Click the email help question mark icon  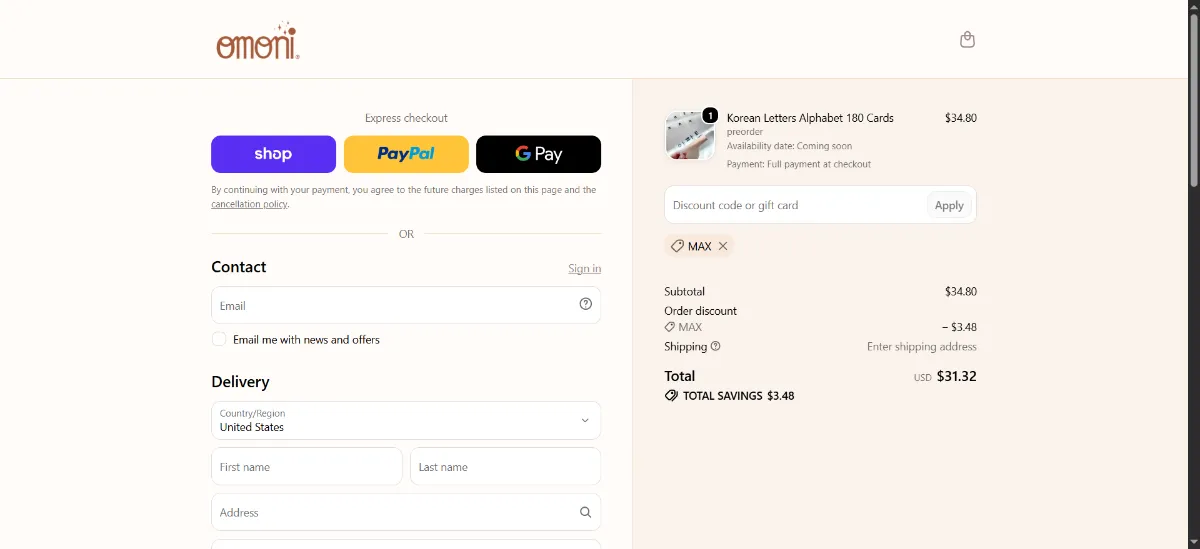[x=586, y=304]
